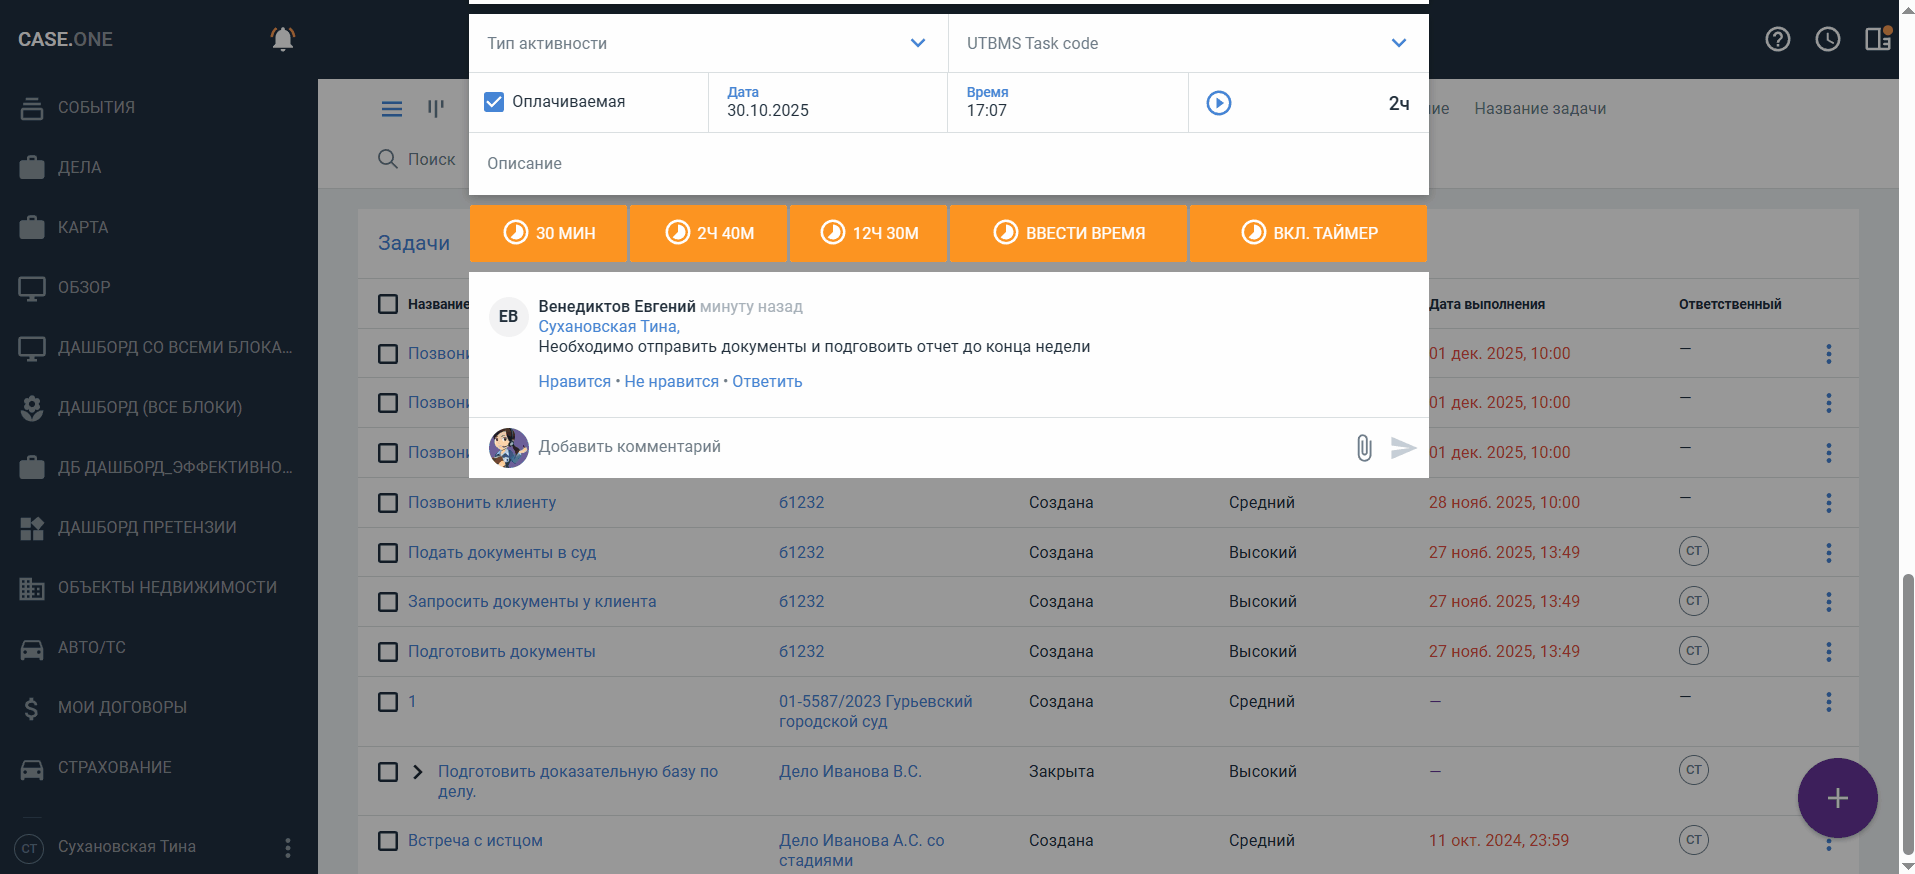Image resolution: width=1915 pixels, height=874 pixels.
Task: Start timer with the play icon
Action: [1218, 103]
